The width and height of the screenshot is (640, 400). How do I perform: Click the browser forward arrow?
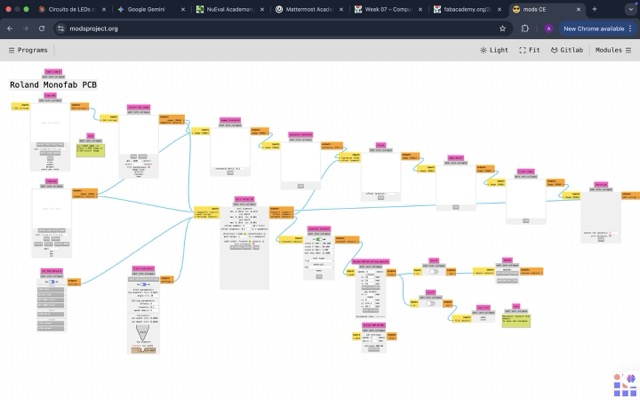coord(25,29)
